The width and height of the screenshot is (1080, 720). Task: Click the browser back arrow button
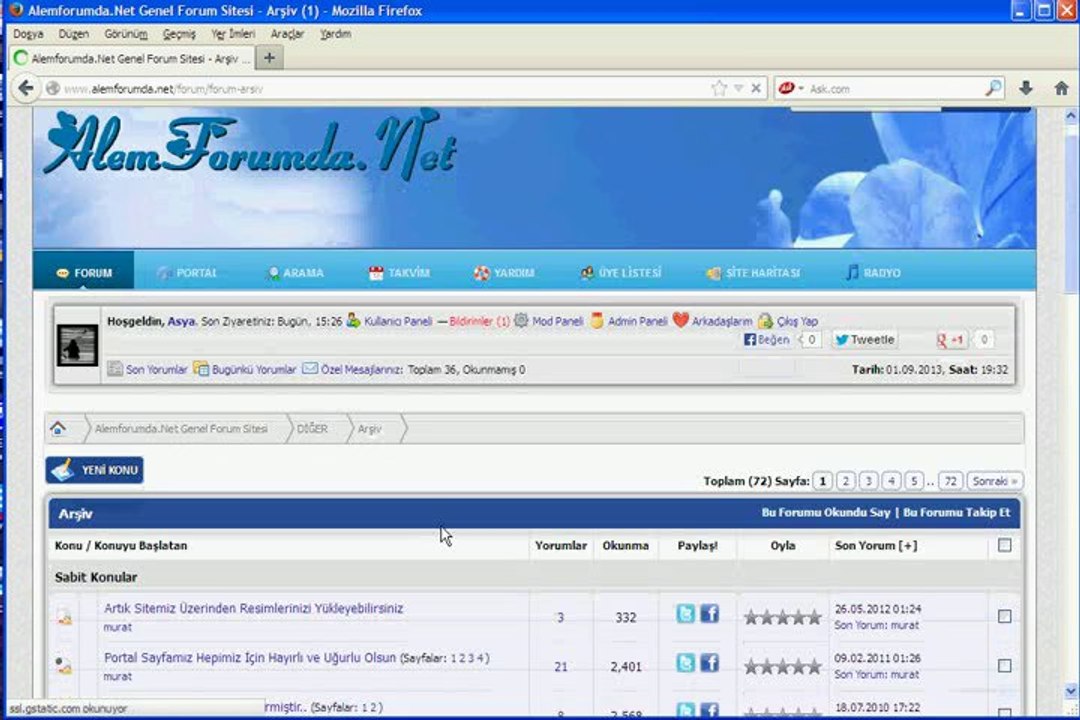tap(25, 88)
